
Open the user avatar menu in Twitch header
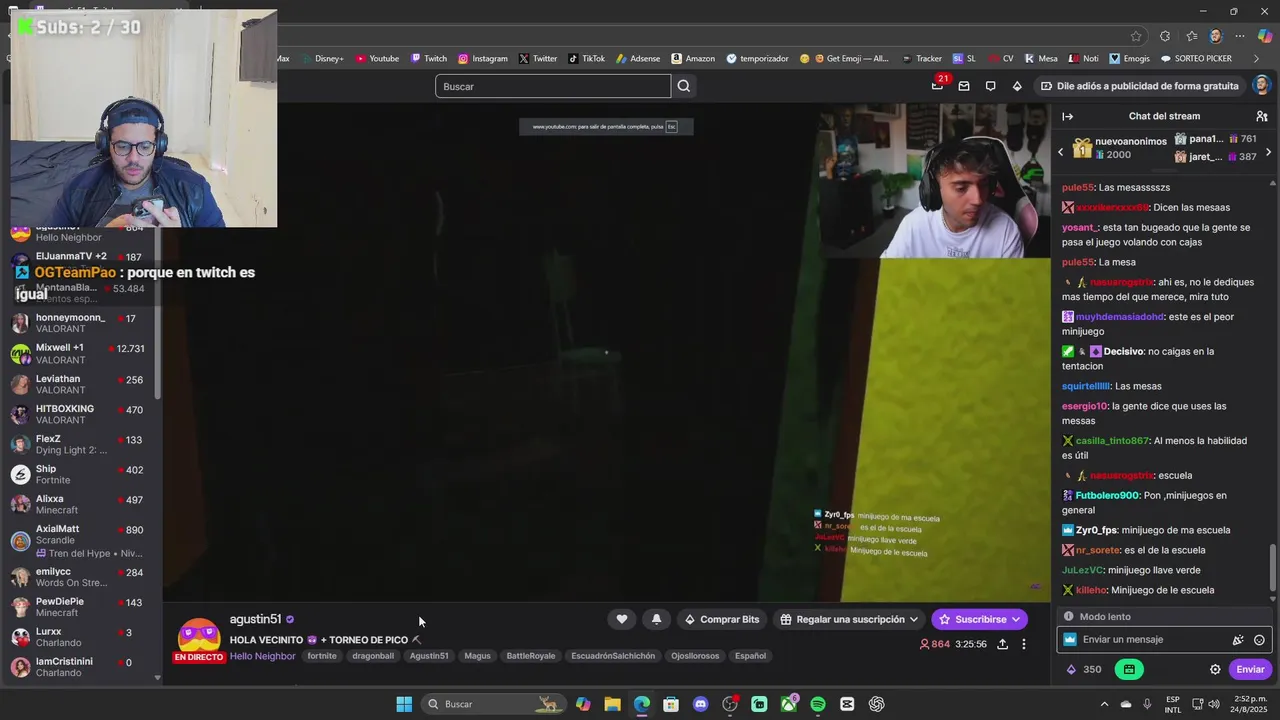(1261, 86)
